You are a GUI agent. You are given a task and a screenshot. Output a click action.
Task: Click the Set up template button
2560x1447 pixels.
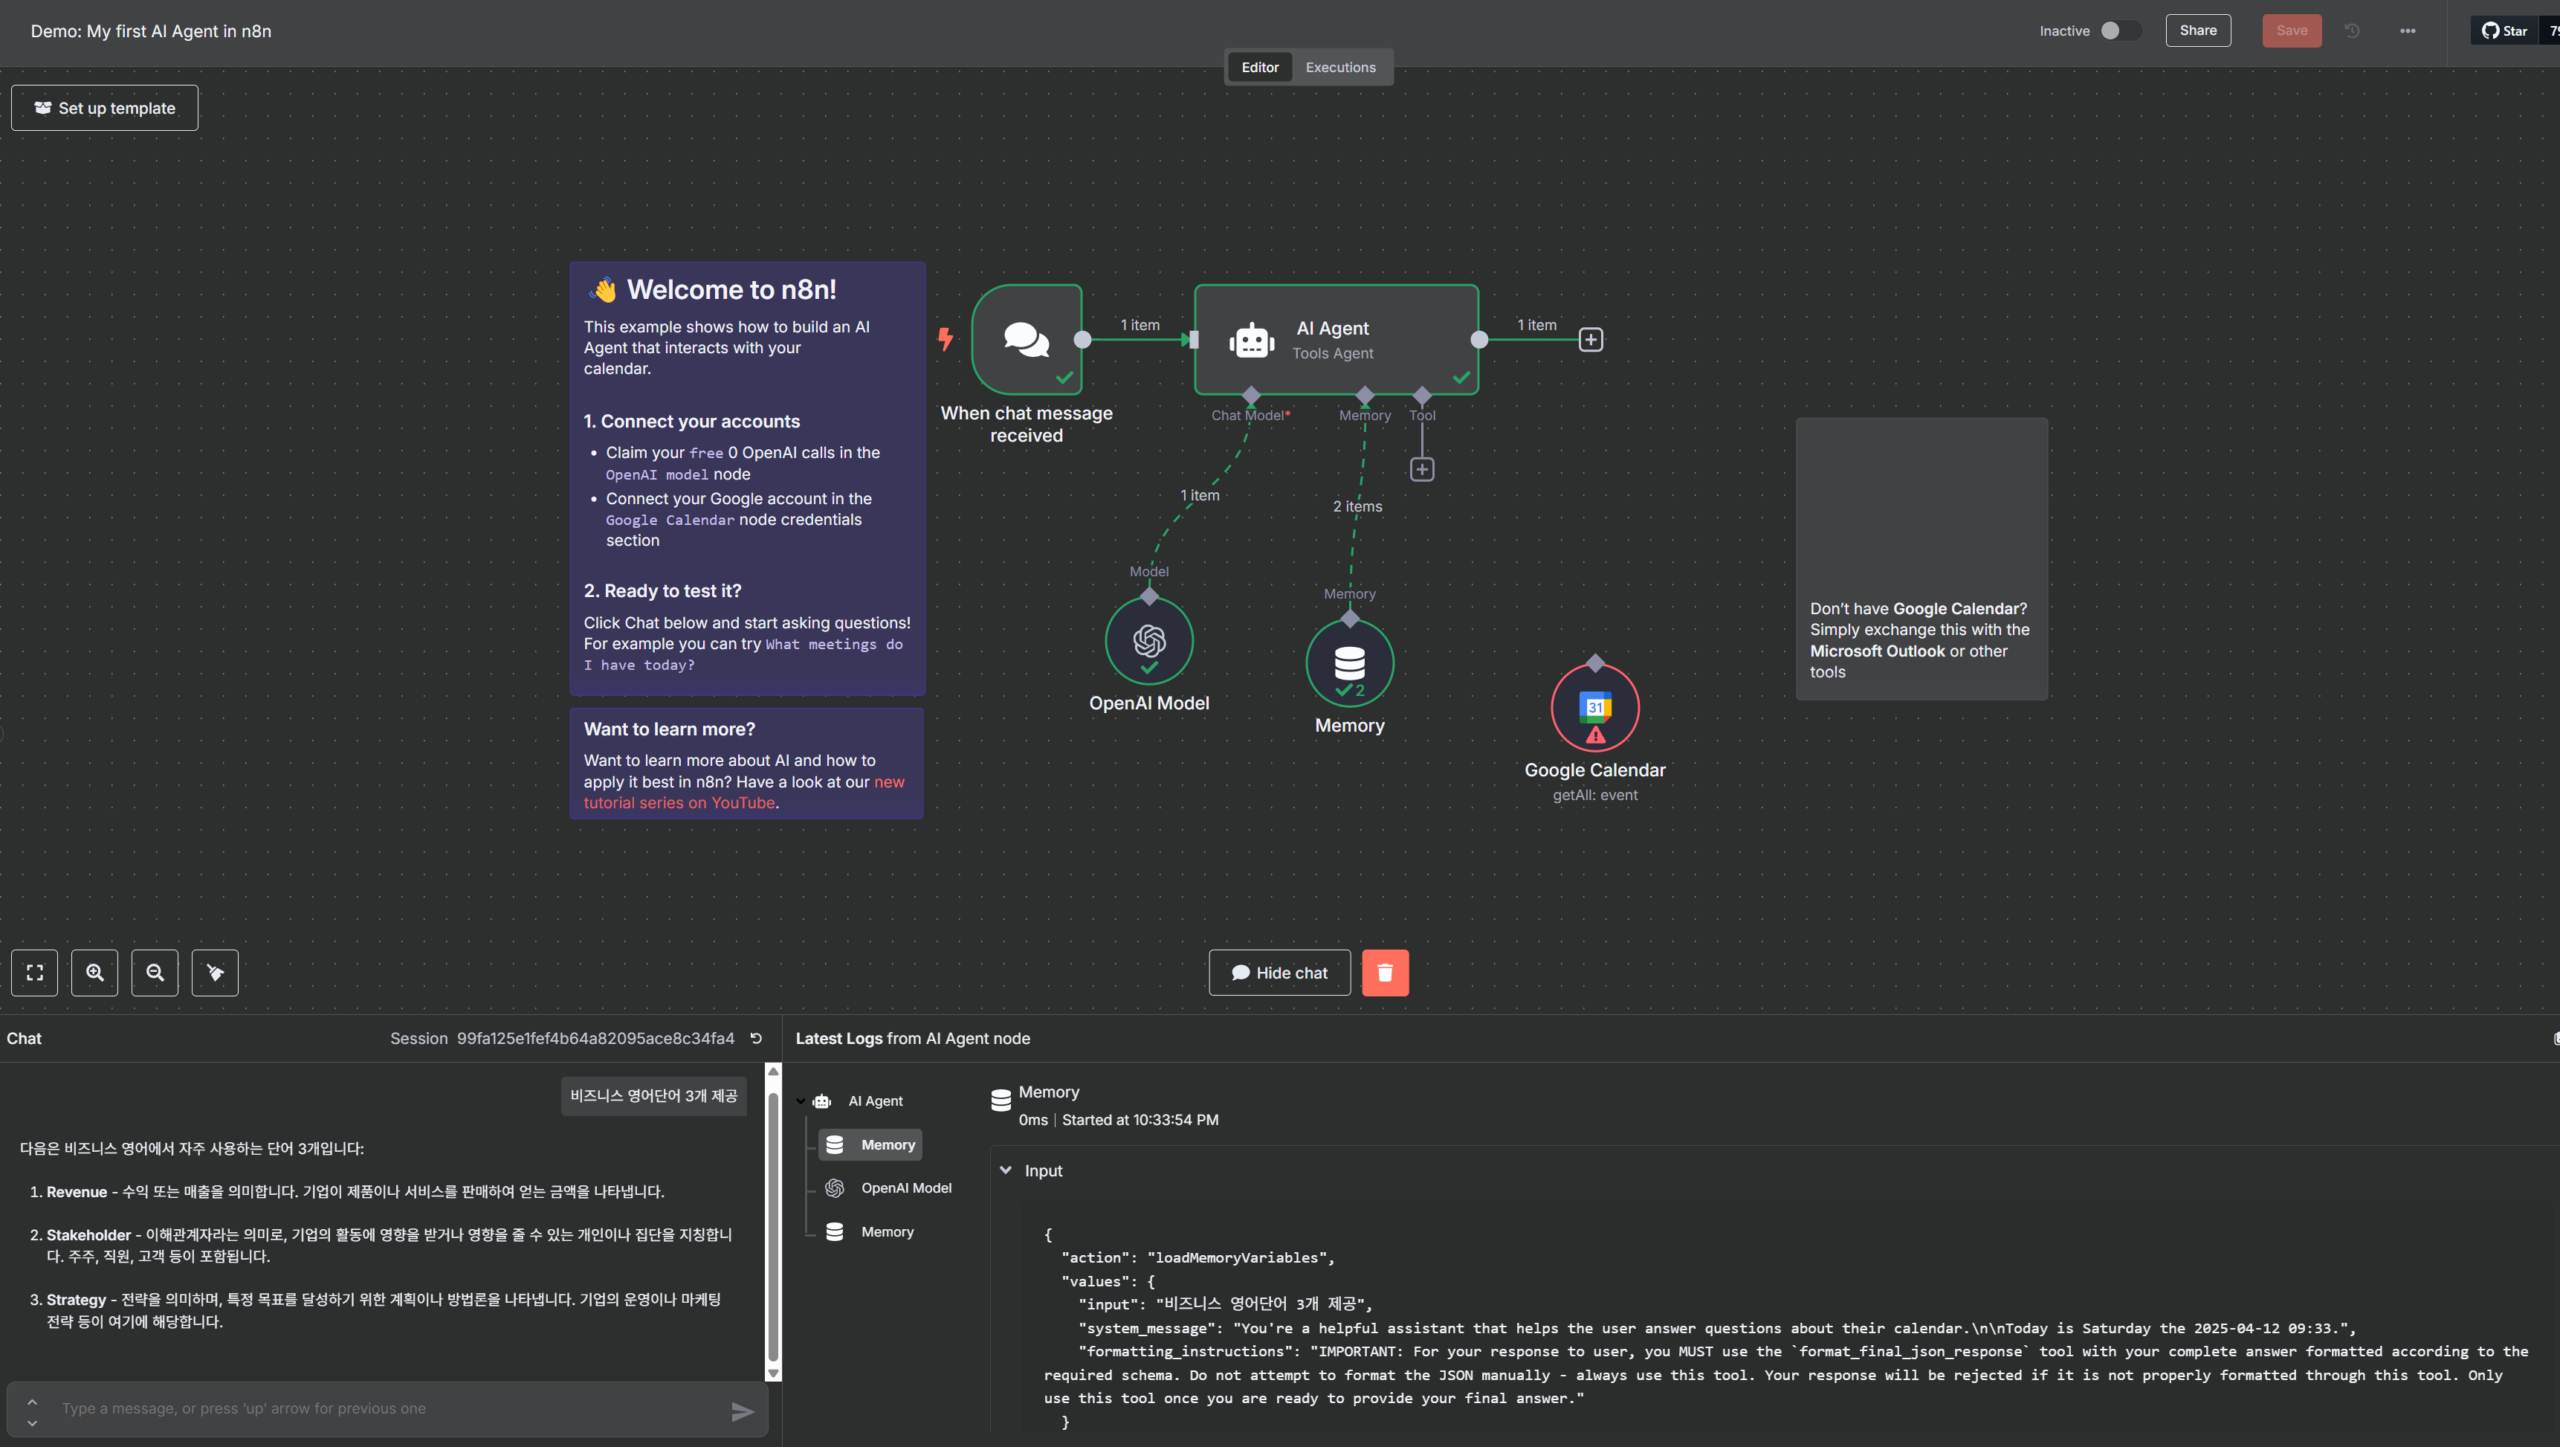pyautogui.click(x=105, y=108)
